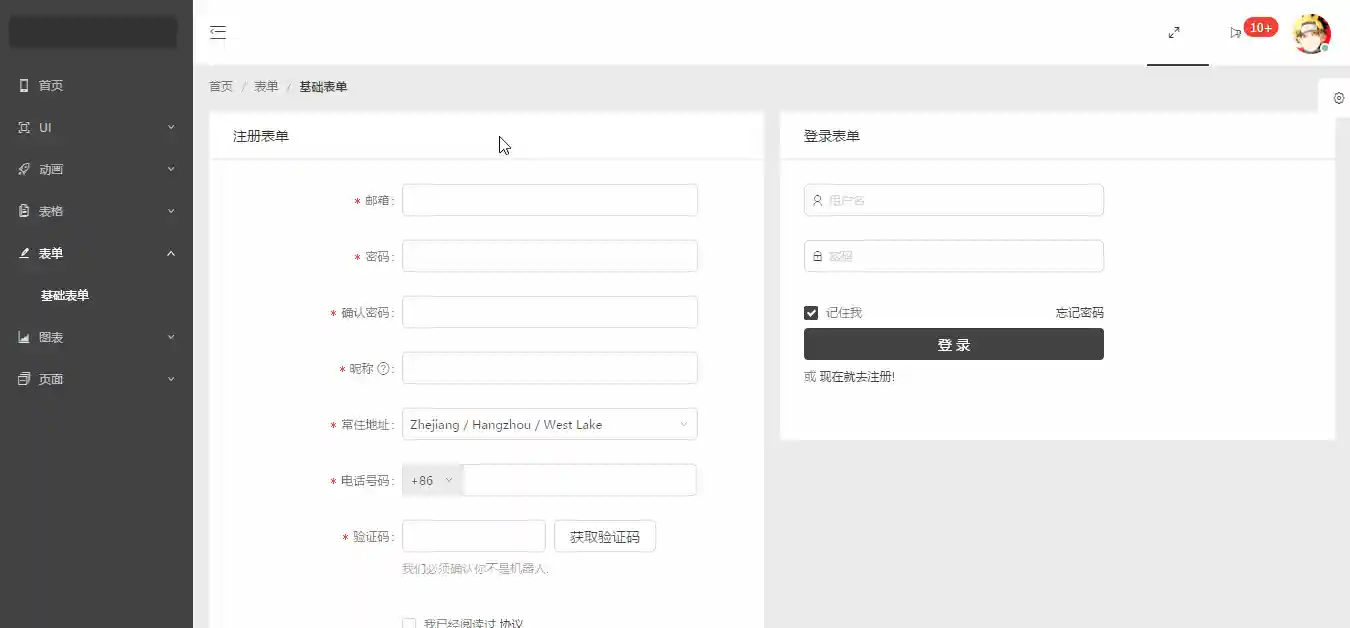Check the 我已经阅读过协议 checkbox
The width and height of the screenshot is (1350, 628).
[x=409, y=624]
